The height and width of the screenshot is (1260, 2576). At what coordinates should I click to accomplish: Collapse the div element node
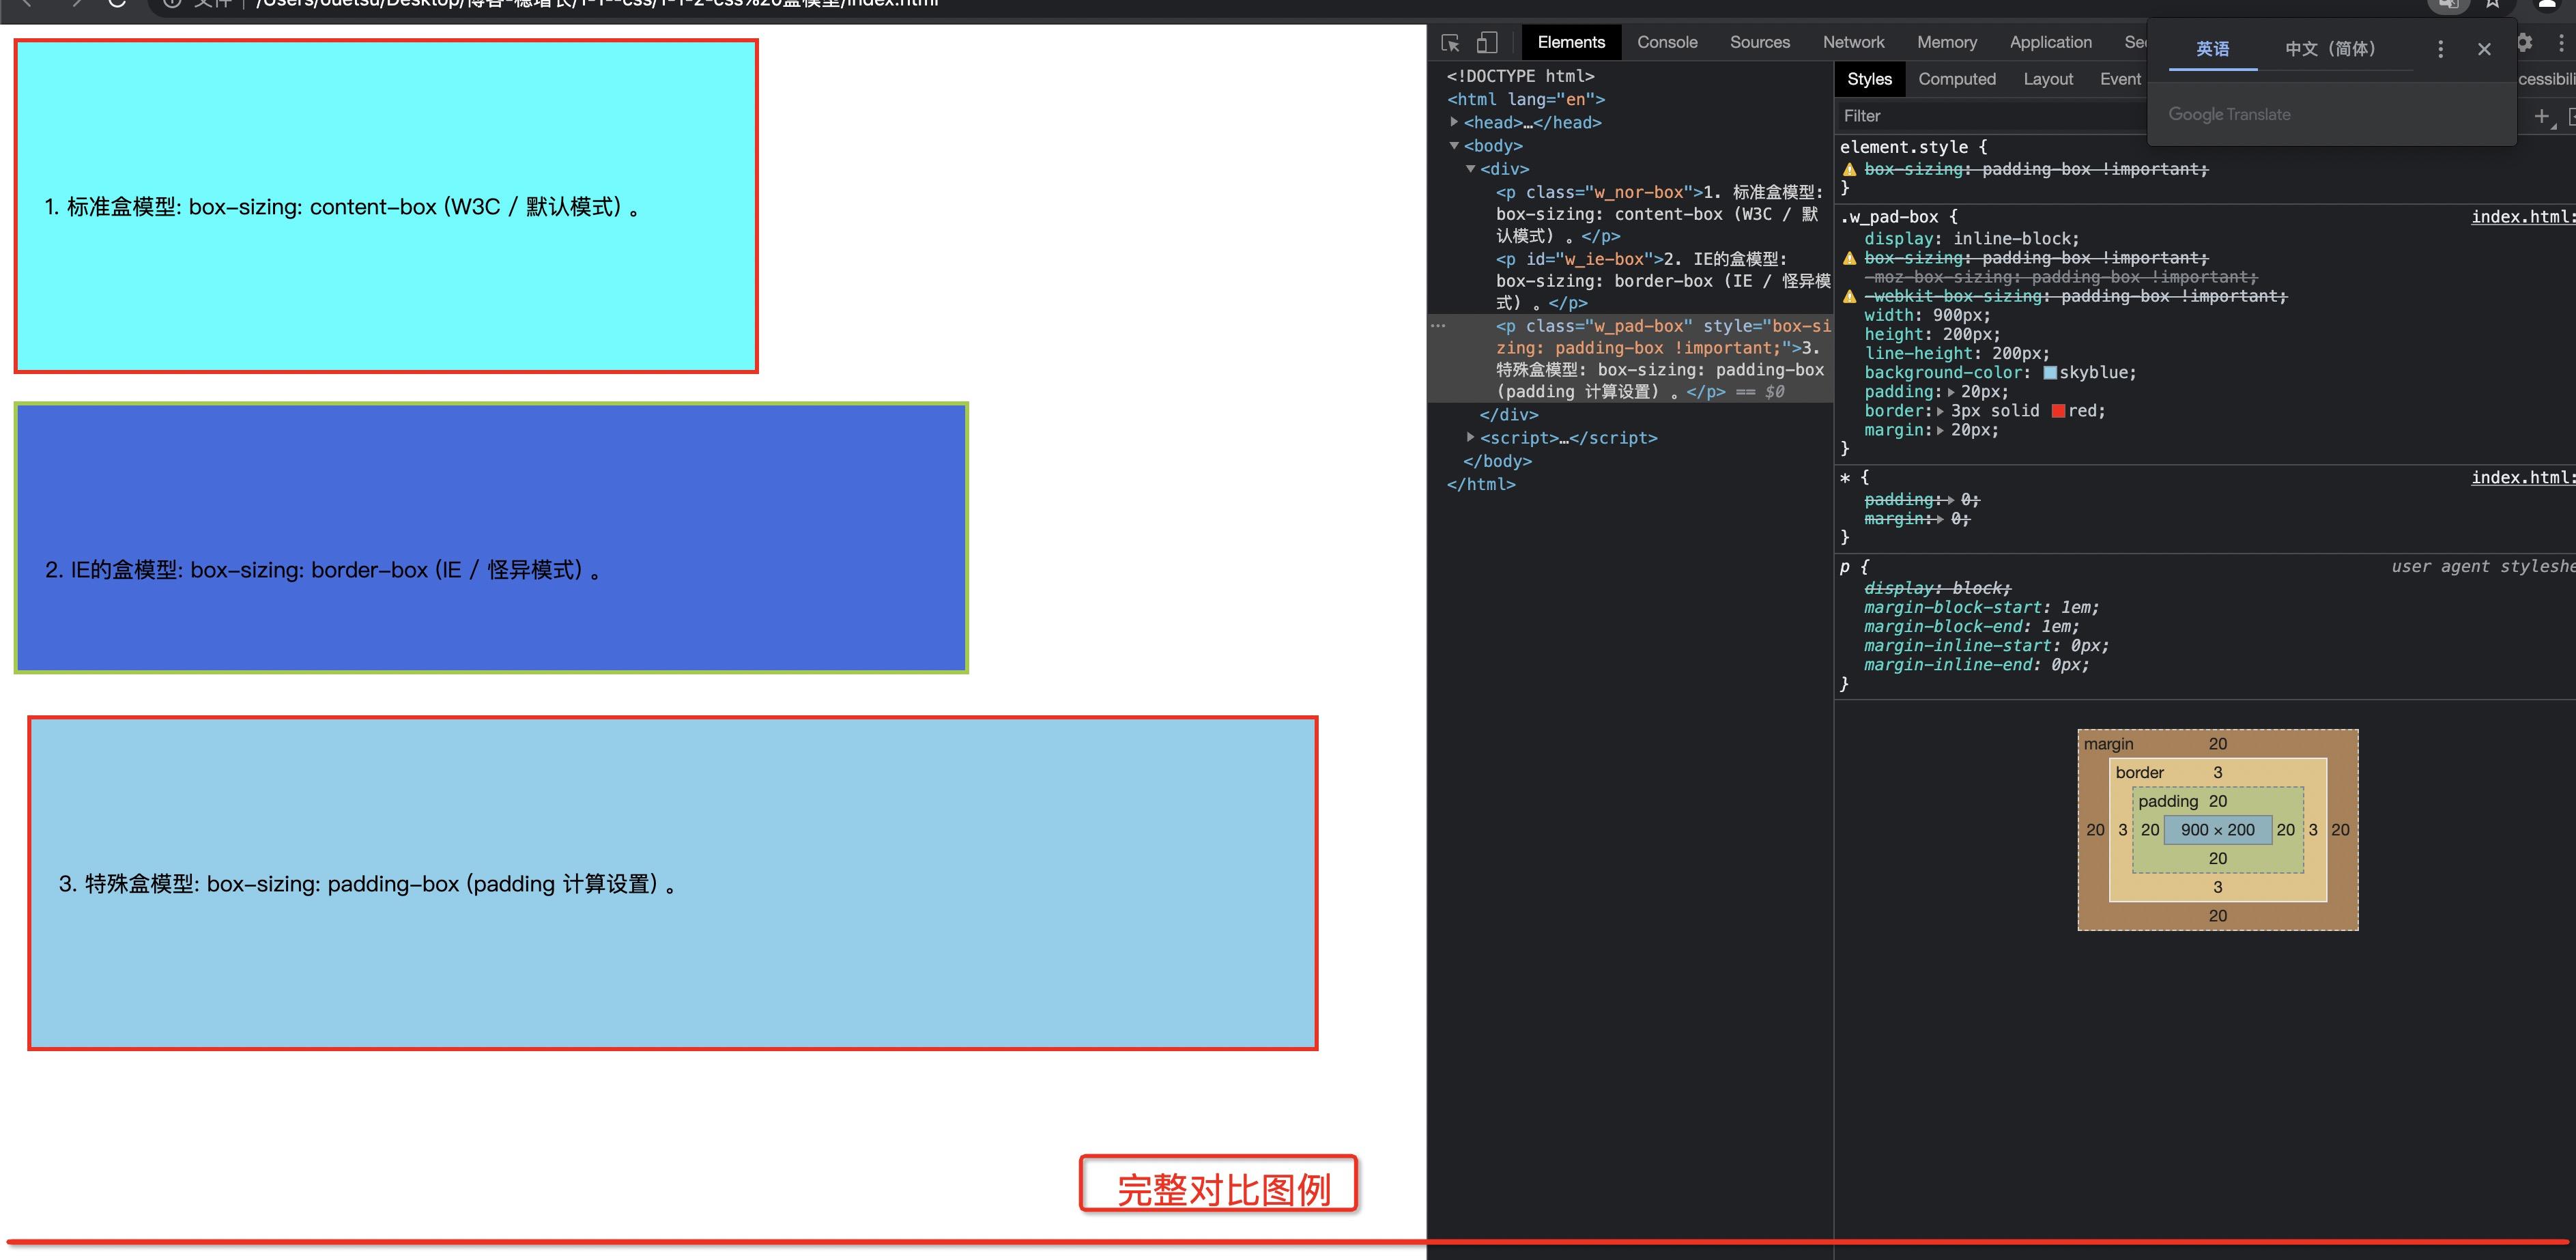click(1470, 169)
